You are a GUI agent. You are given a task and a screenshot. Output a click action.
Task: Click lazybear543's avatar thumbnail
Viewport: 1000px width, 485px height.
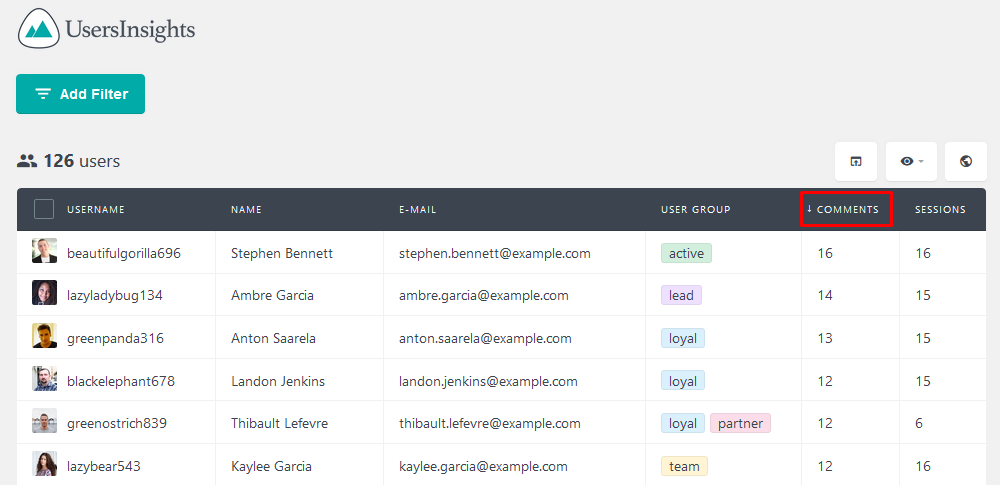pyautogui.click(x=45, y=464)
